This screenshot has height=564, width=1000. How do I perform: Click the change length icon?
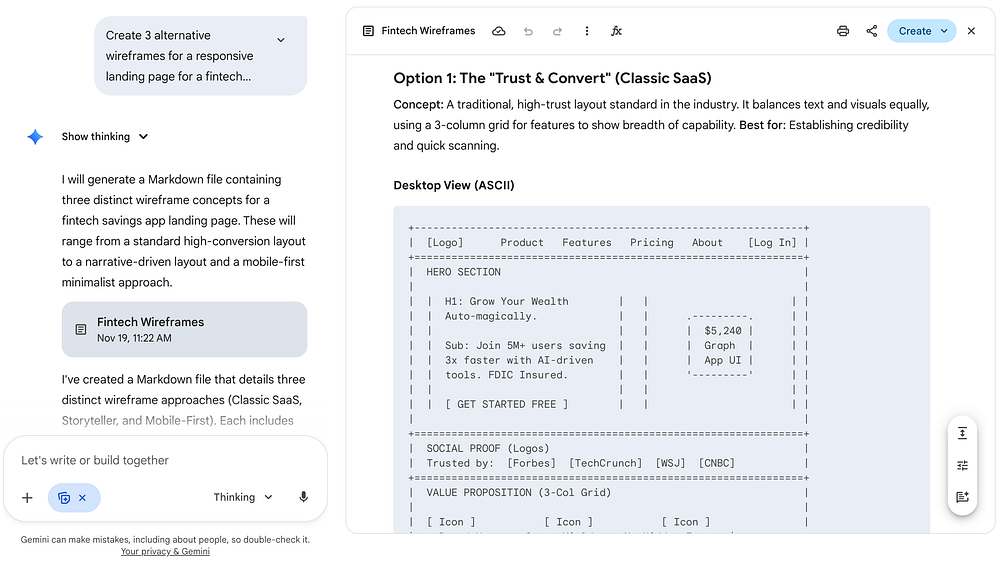(x=962, y=433)
